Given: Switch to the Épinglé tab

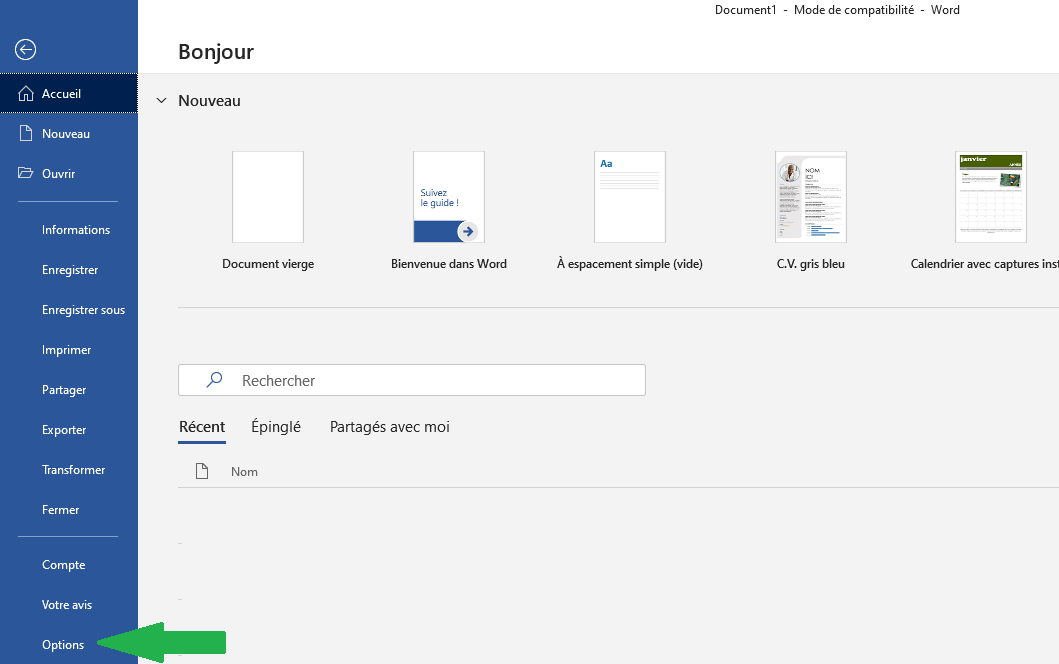Looking at the screenshot, I should pos(276,427).
